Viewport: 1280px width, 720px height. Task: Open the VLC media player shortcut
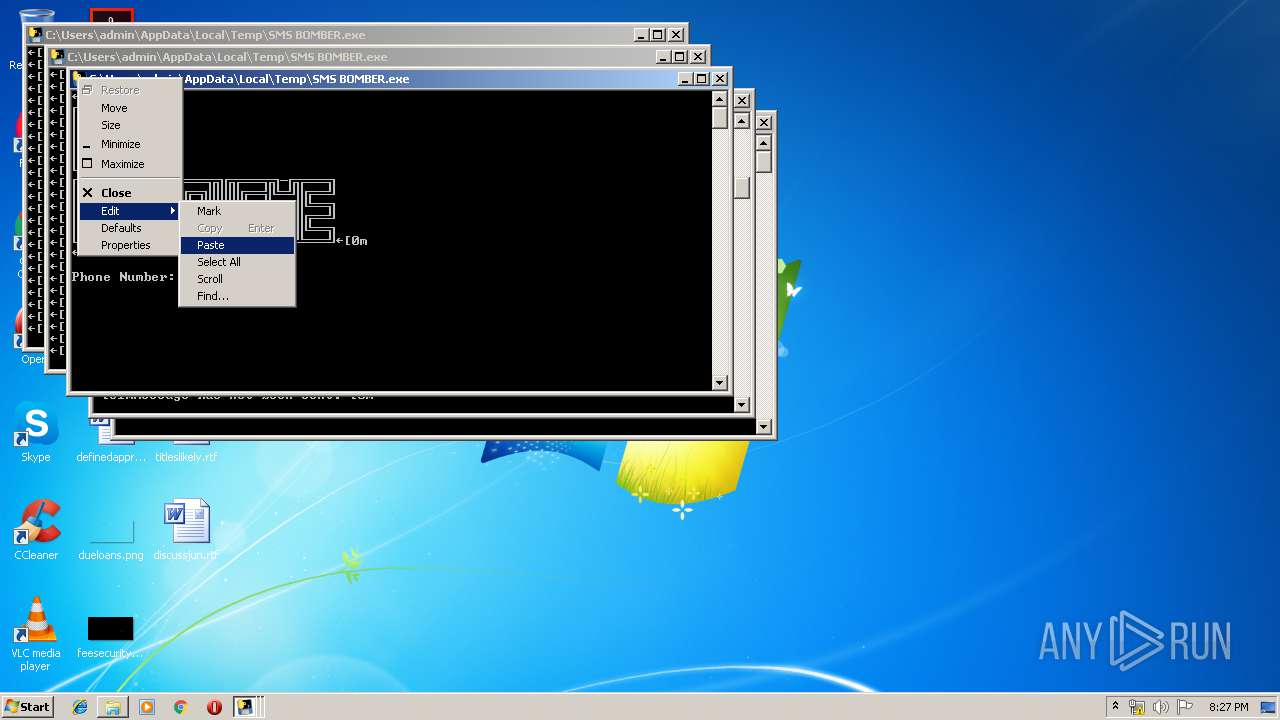(x=36, y=634)
